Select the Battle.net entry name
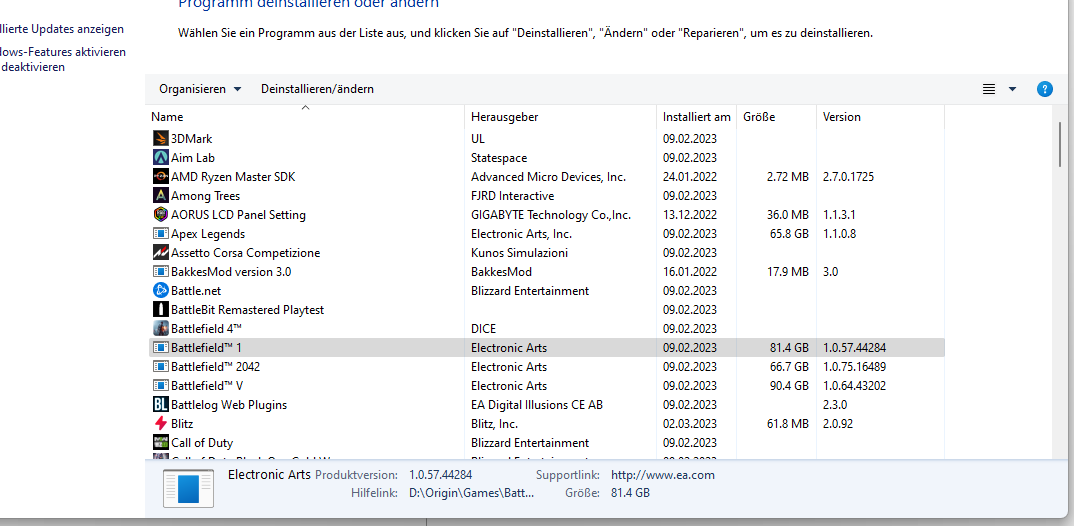This screenshot has width=1074, height=526. pos(196,291)
